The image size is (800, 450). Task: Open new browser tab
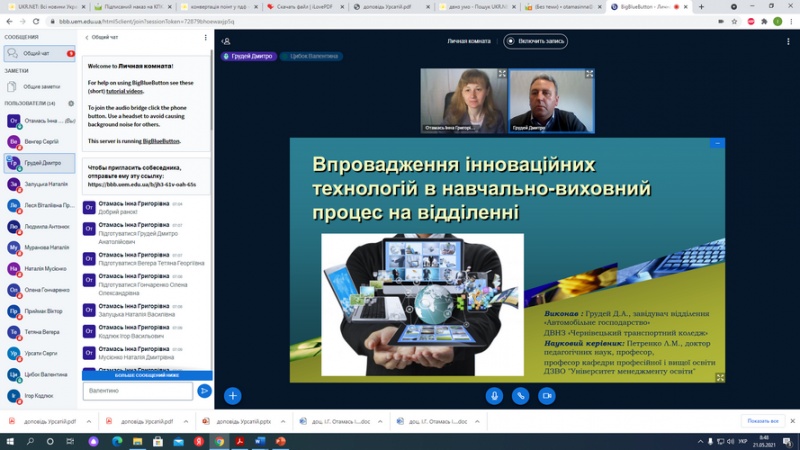[702, 7]
